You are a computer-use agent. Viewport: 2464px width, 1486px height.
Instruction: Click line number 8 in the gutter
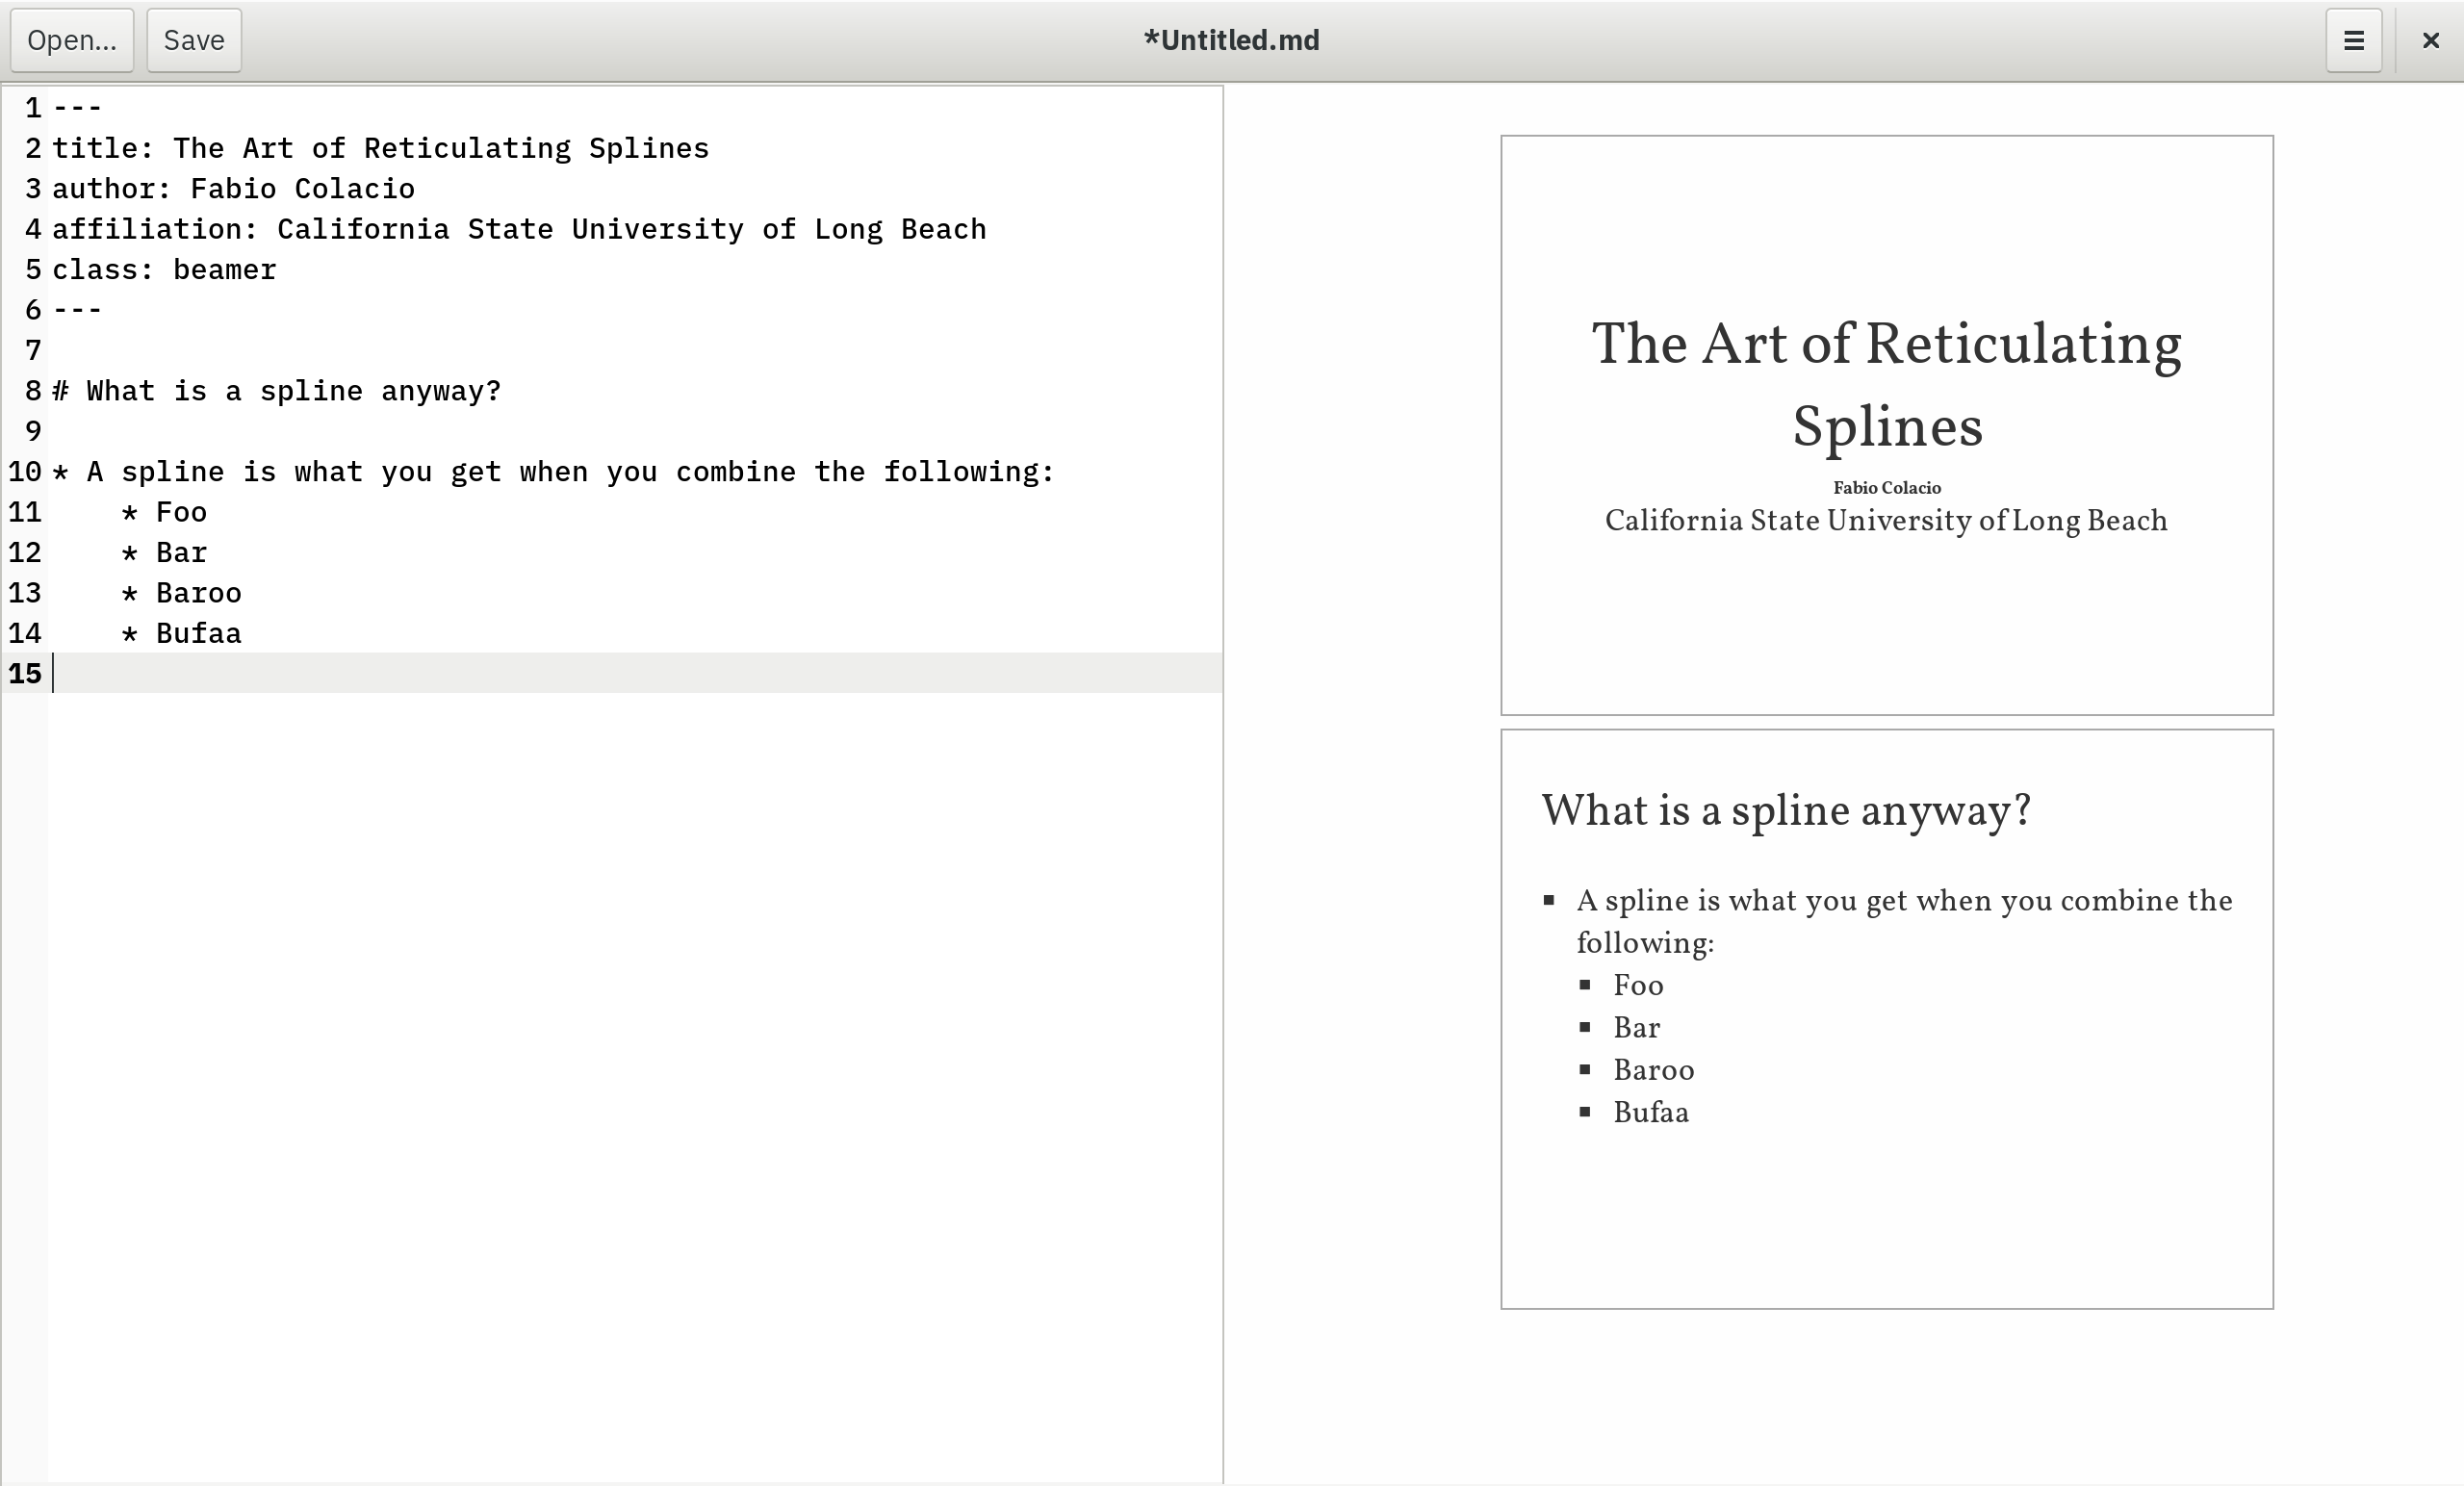pos(33,391)
